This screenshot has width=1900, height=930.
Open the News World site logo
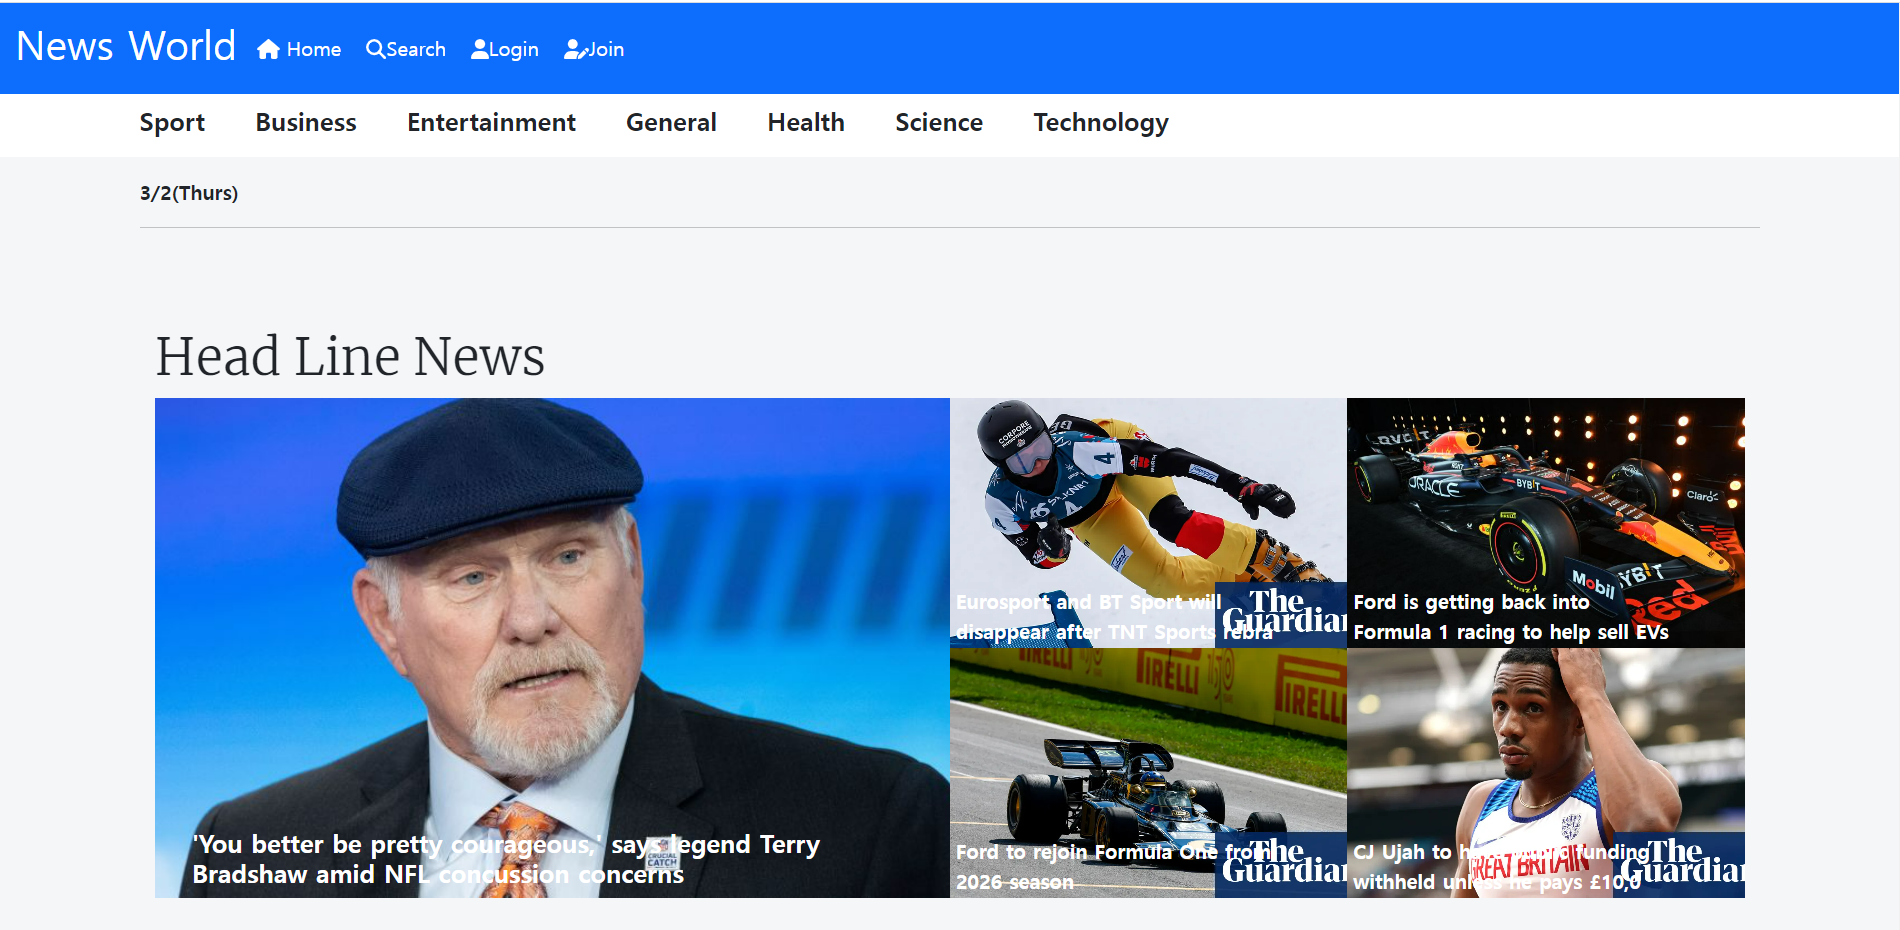click(x=126, y=46)
